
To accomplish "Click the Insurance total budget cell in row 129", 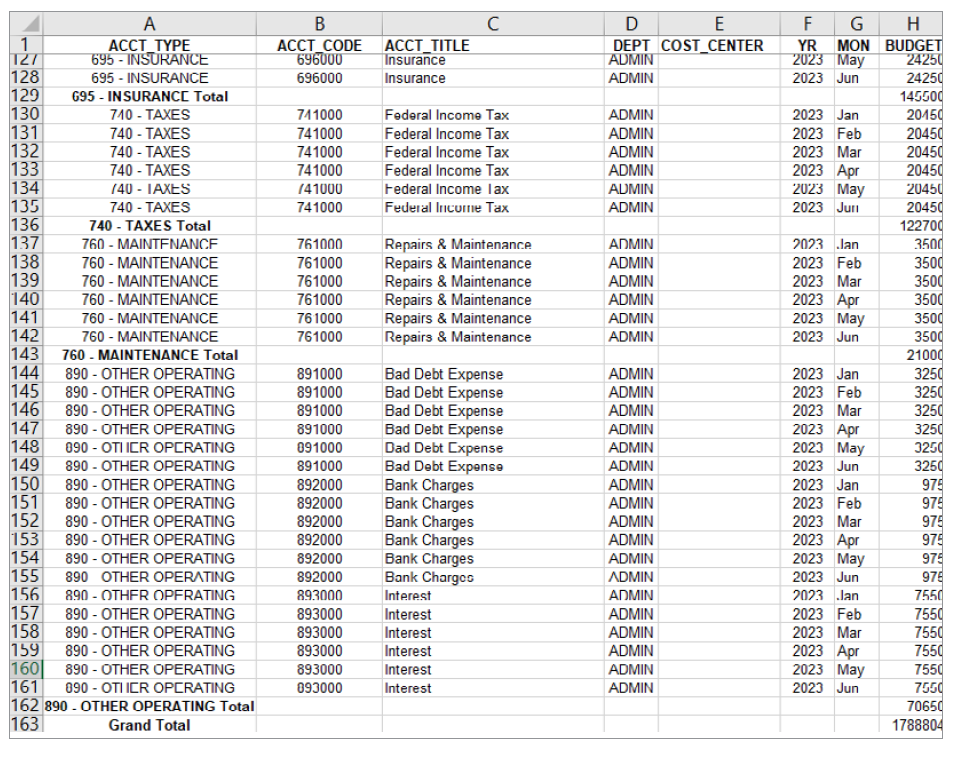I will pyautogui.click(x=911, y=96).
